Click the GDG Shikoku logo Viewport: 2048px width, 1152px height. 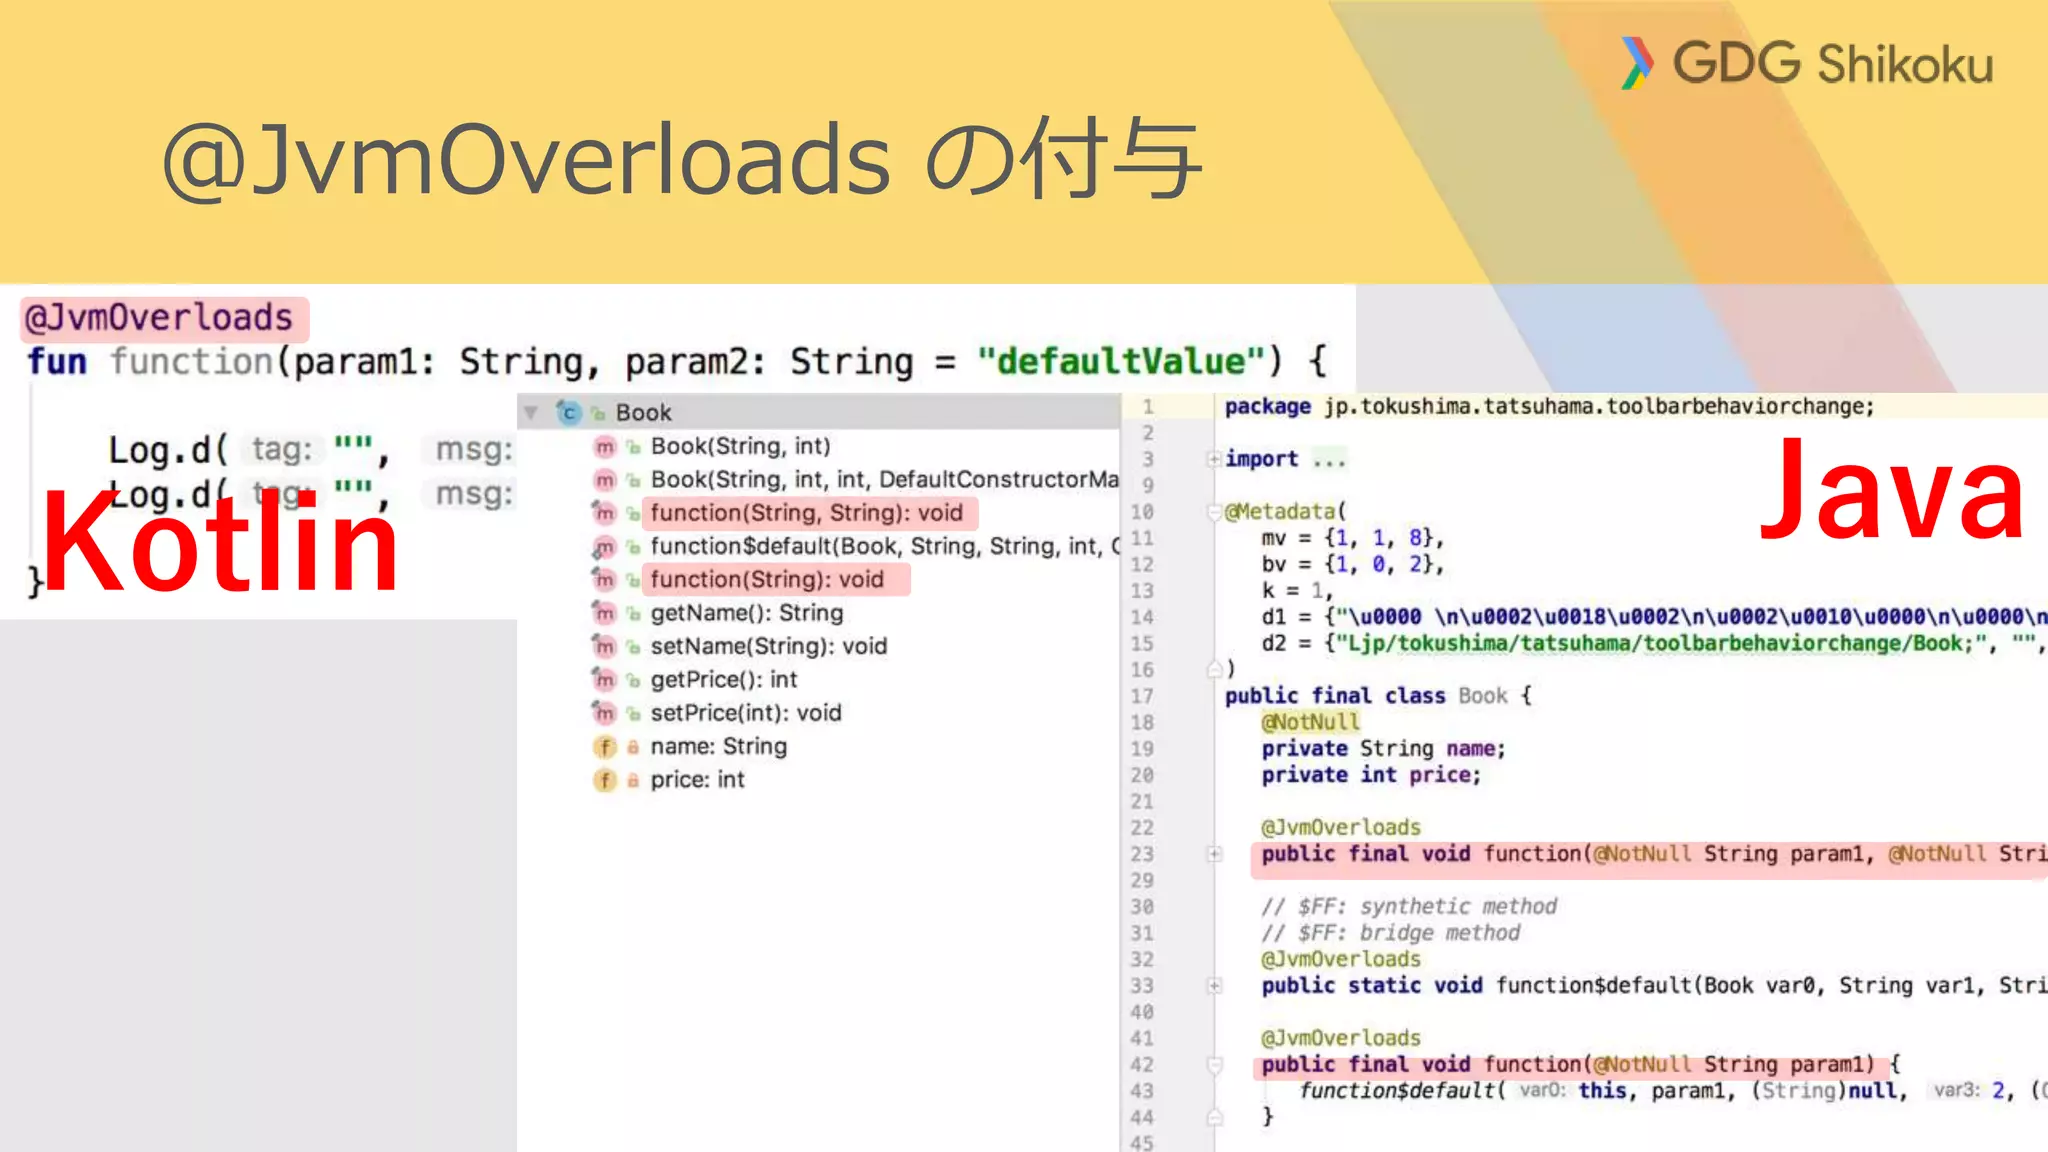(1807, 64)
